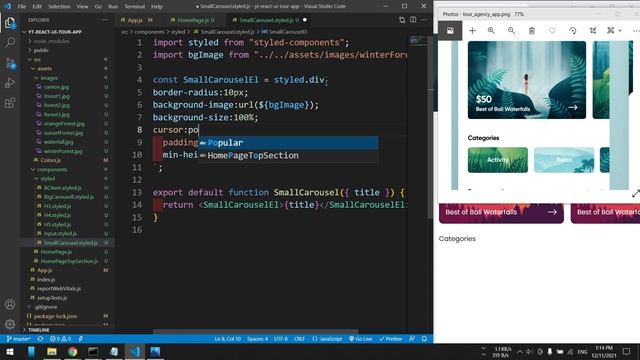
Task: Open BigCarousel.styled.js in explorer
Action: [69, 197]
